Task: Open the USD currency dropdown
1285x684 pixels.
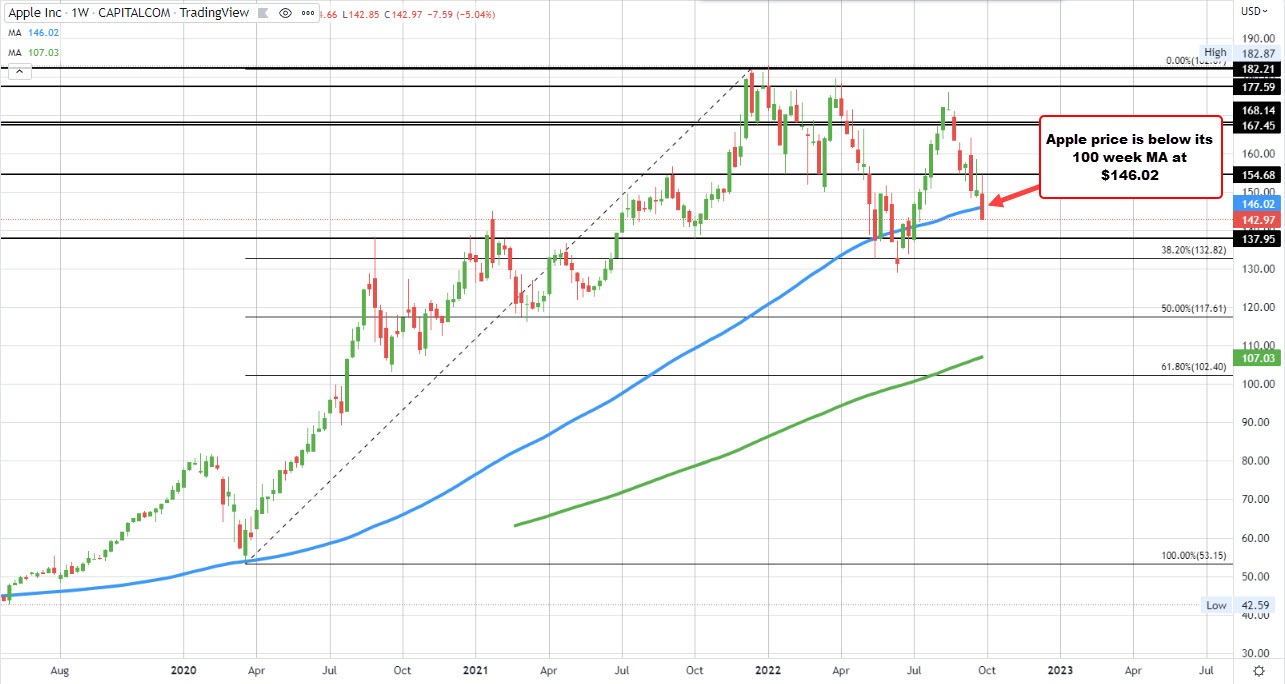Action: [1253, 11]
